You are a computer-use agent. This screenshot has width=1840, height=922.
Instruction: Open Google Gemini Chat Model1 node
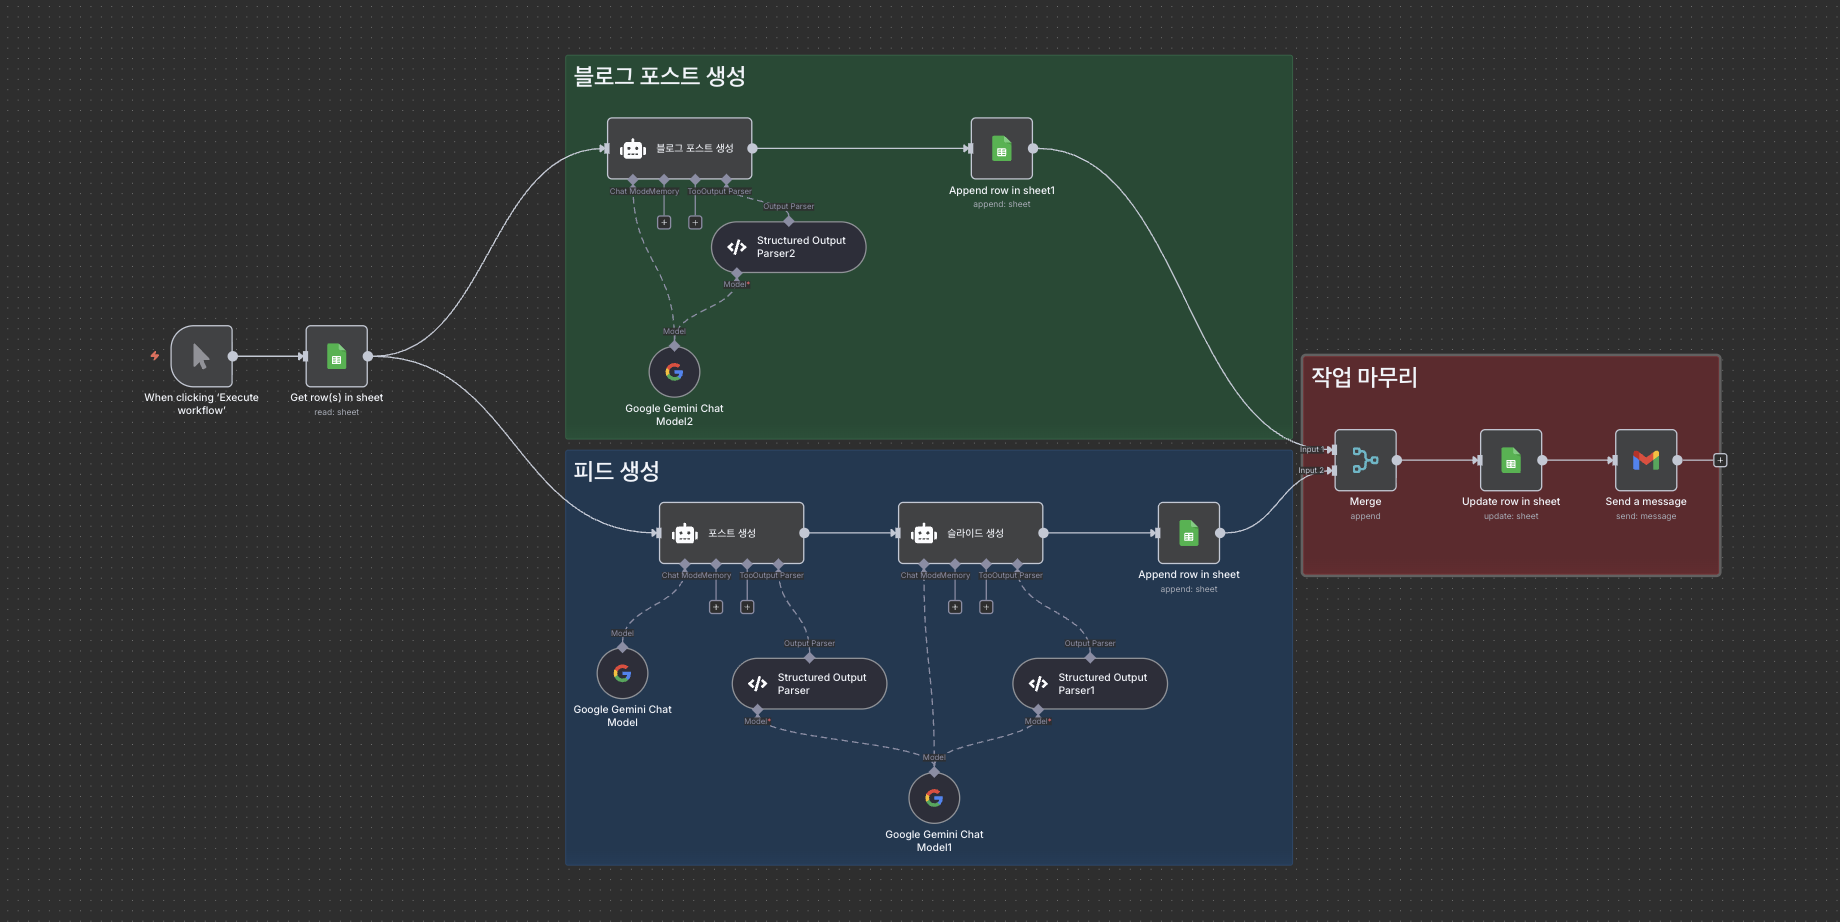[933, 798]
